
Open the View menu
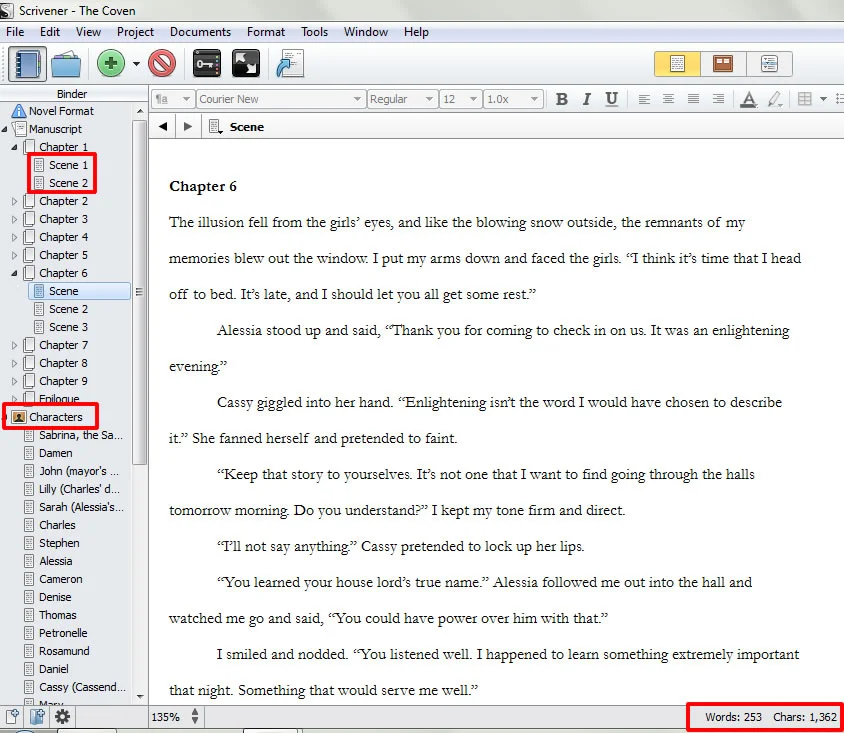click(x=88, y=32)
